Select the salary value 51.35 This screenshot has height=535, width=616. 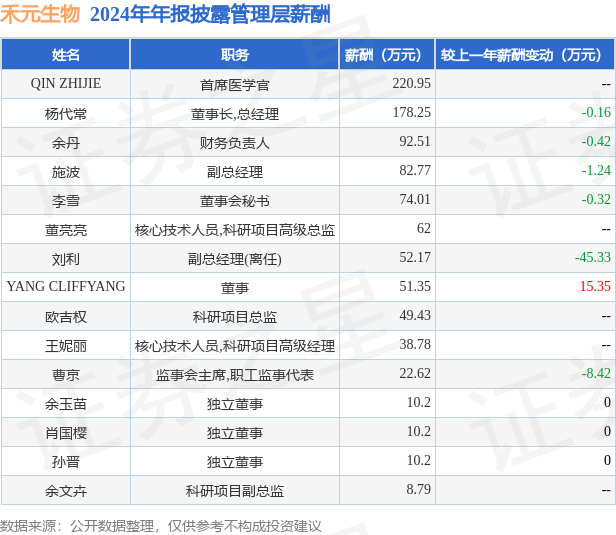[415, 287]
